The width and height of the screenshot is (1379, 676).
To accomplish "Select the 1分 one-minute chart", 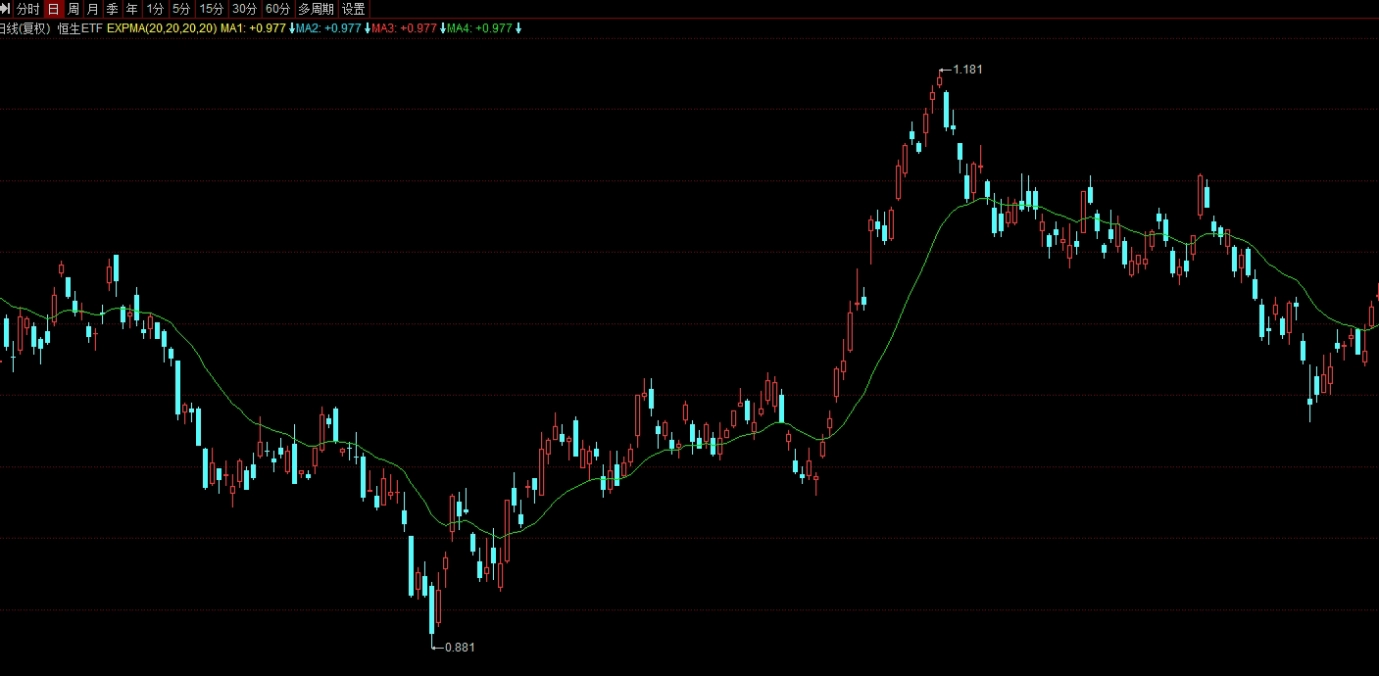I will tap(155, 9).
